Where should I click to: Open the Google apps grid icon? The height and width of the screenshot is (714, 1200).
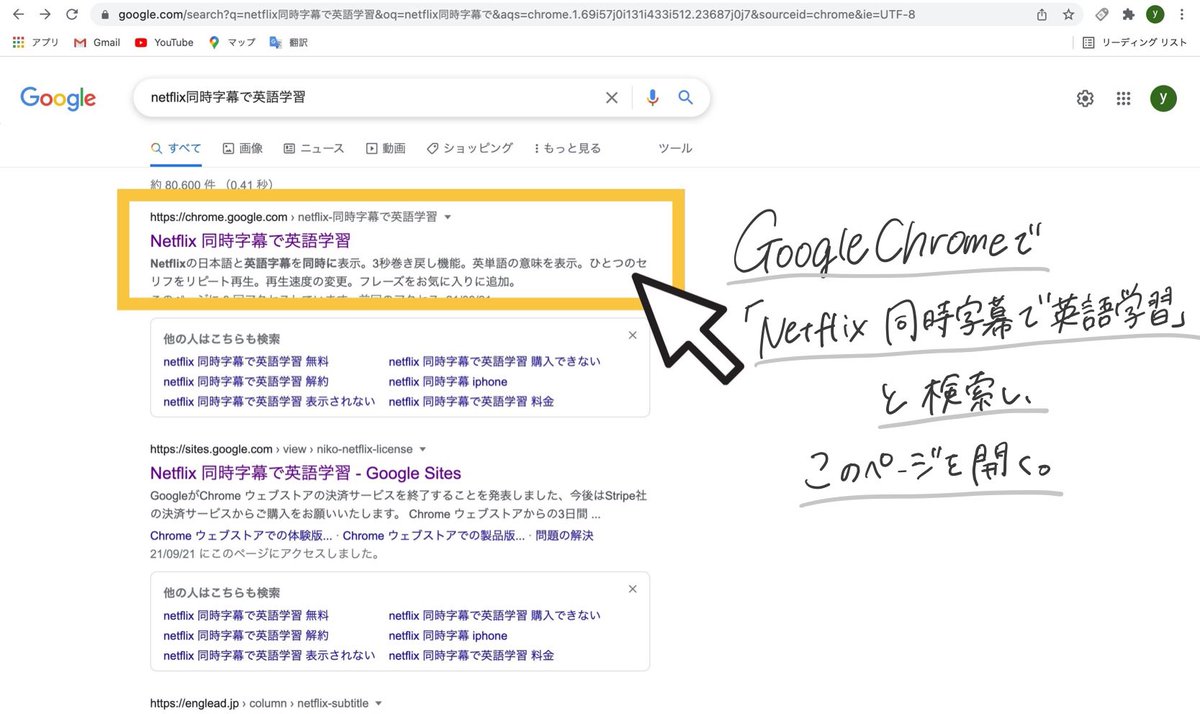[1123, 98]
